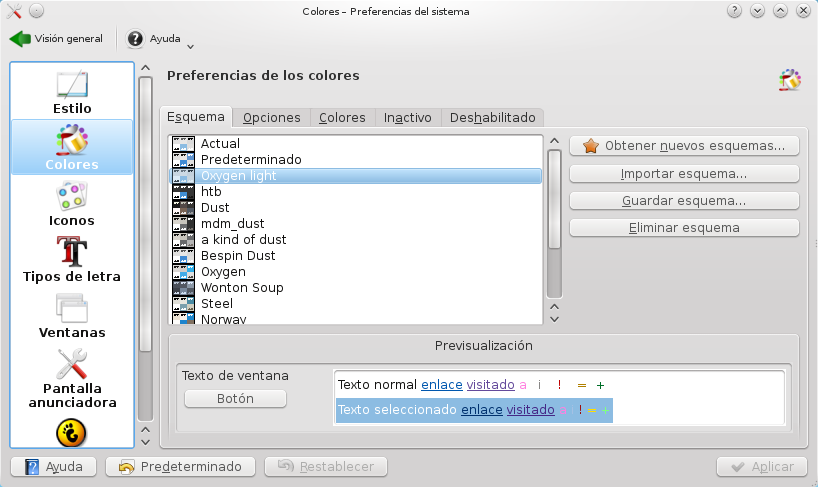The width and height of the screenshot is (818, 487).
Task: Switch to the Colores tab
Action: pos(342,118)
